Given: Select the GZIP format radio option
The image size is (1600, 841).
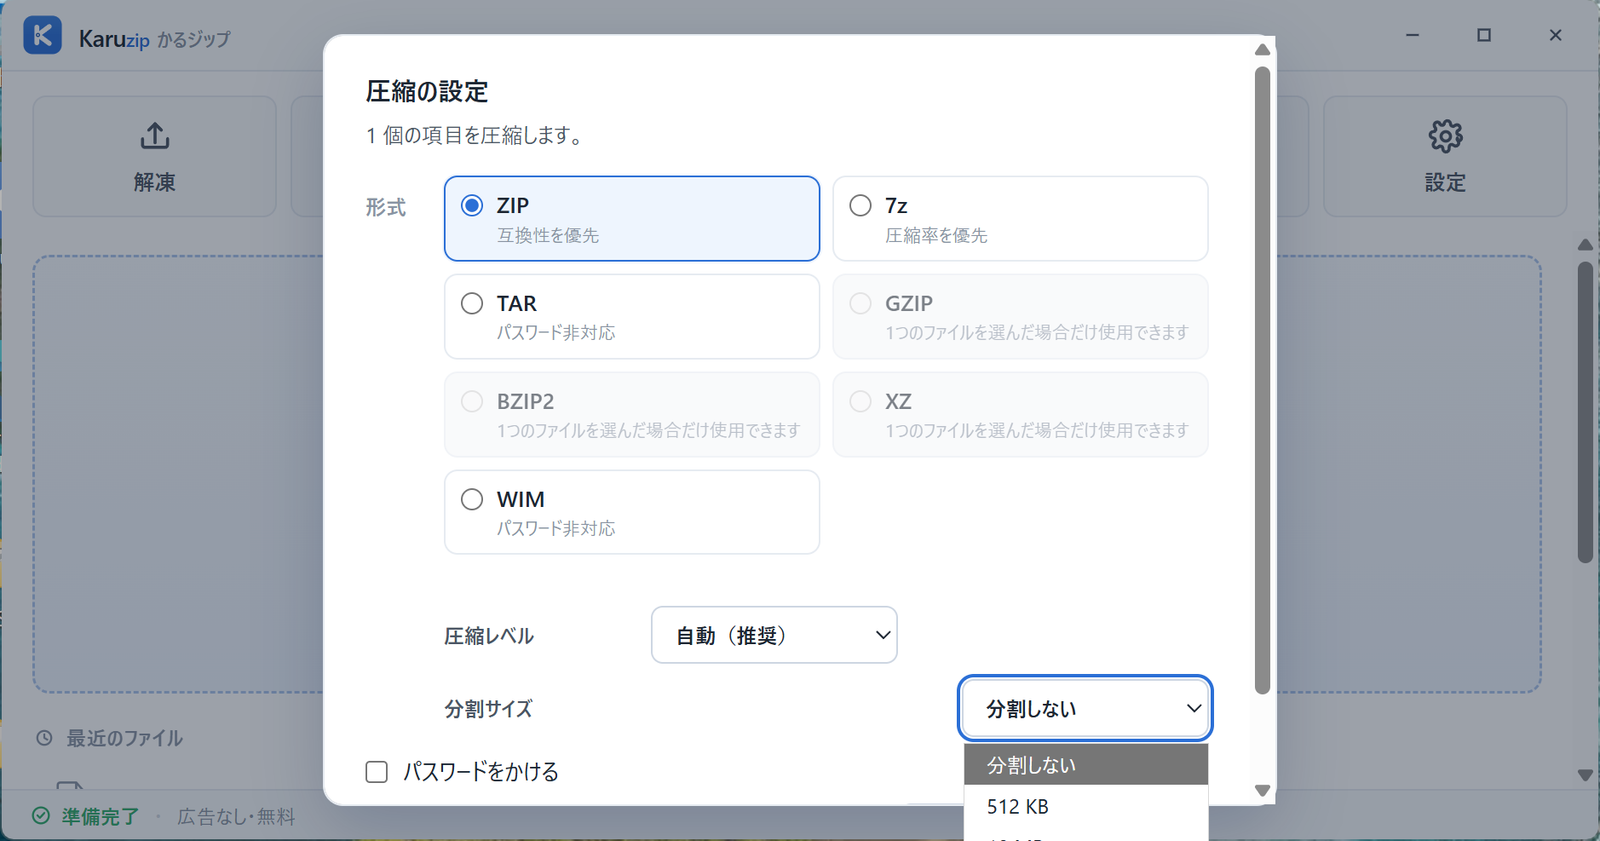Looking at the screenshot, I should [x=860, y=303].
